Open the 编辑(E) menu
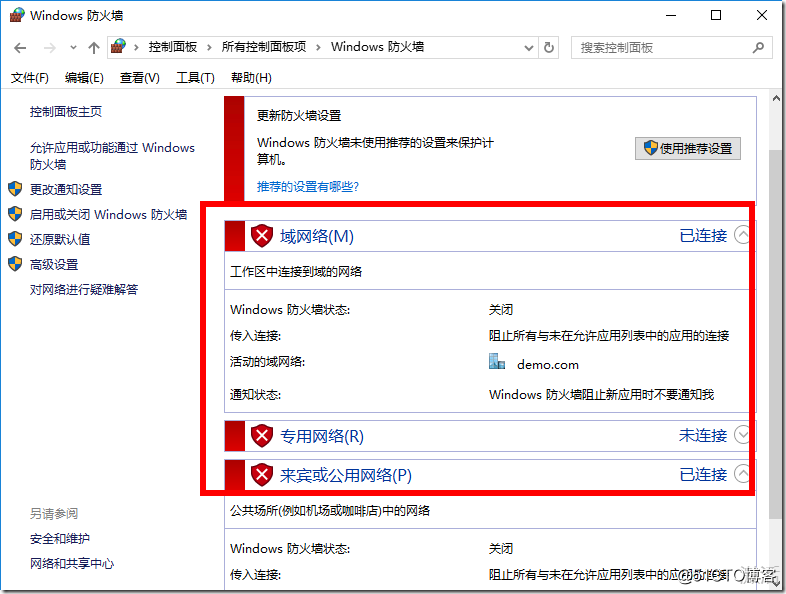This screenshot has height=594, width=786. 84,78
